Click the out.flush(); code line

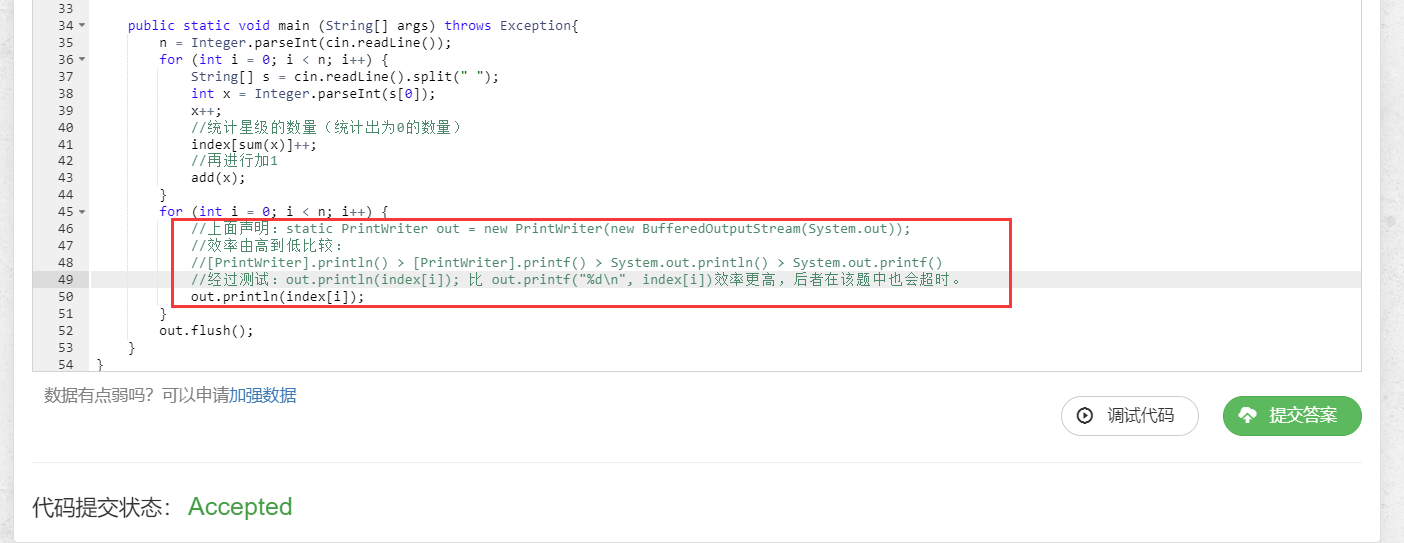[x=206, y=330]
